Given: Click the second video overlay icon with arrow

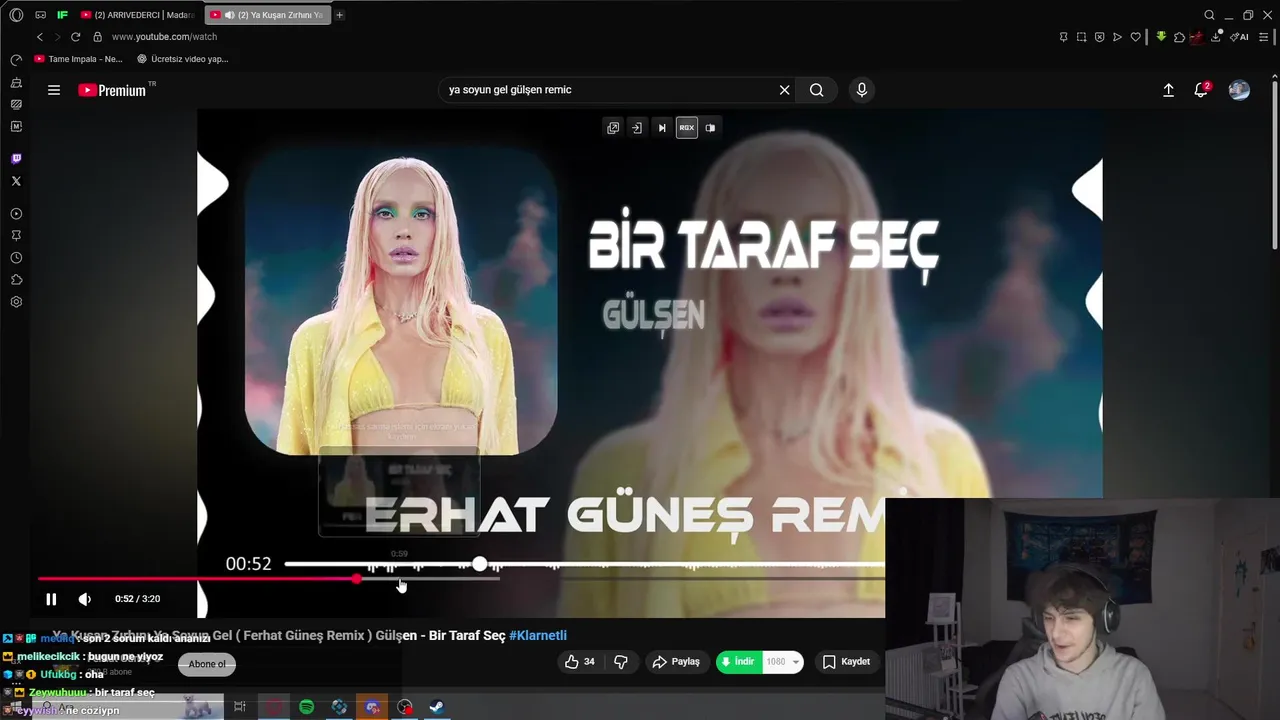Looking at the screenshot, I should pos(636,128).
